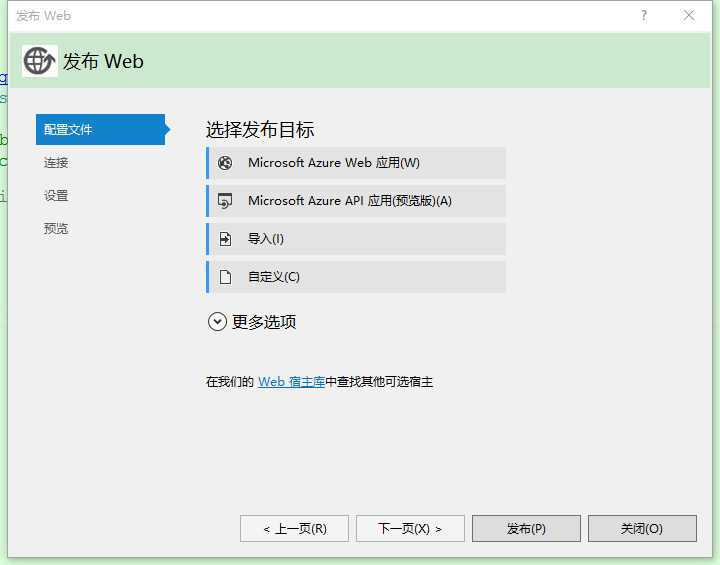The height and width of the screenshot is (565, 720).
Task: Select the 导入(I) publish target
Action: pyautogui.click(x=356, y=239)
